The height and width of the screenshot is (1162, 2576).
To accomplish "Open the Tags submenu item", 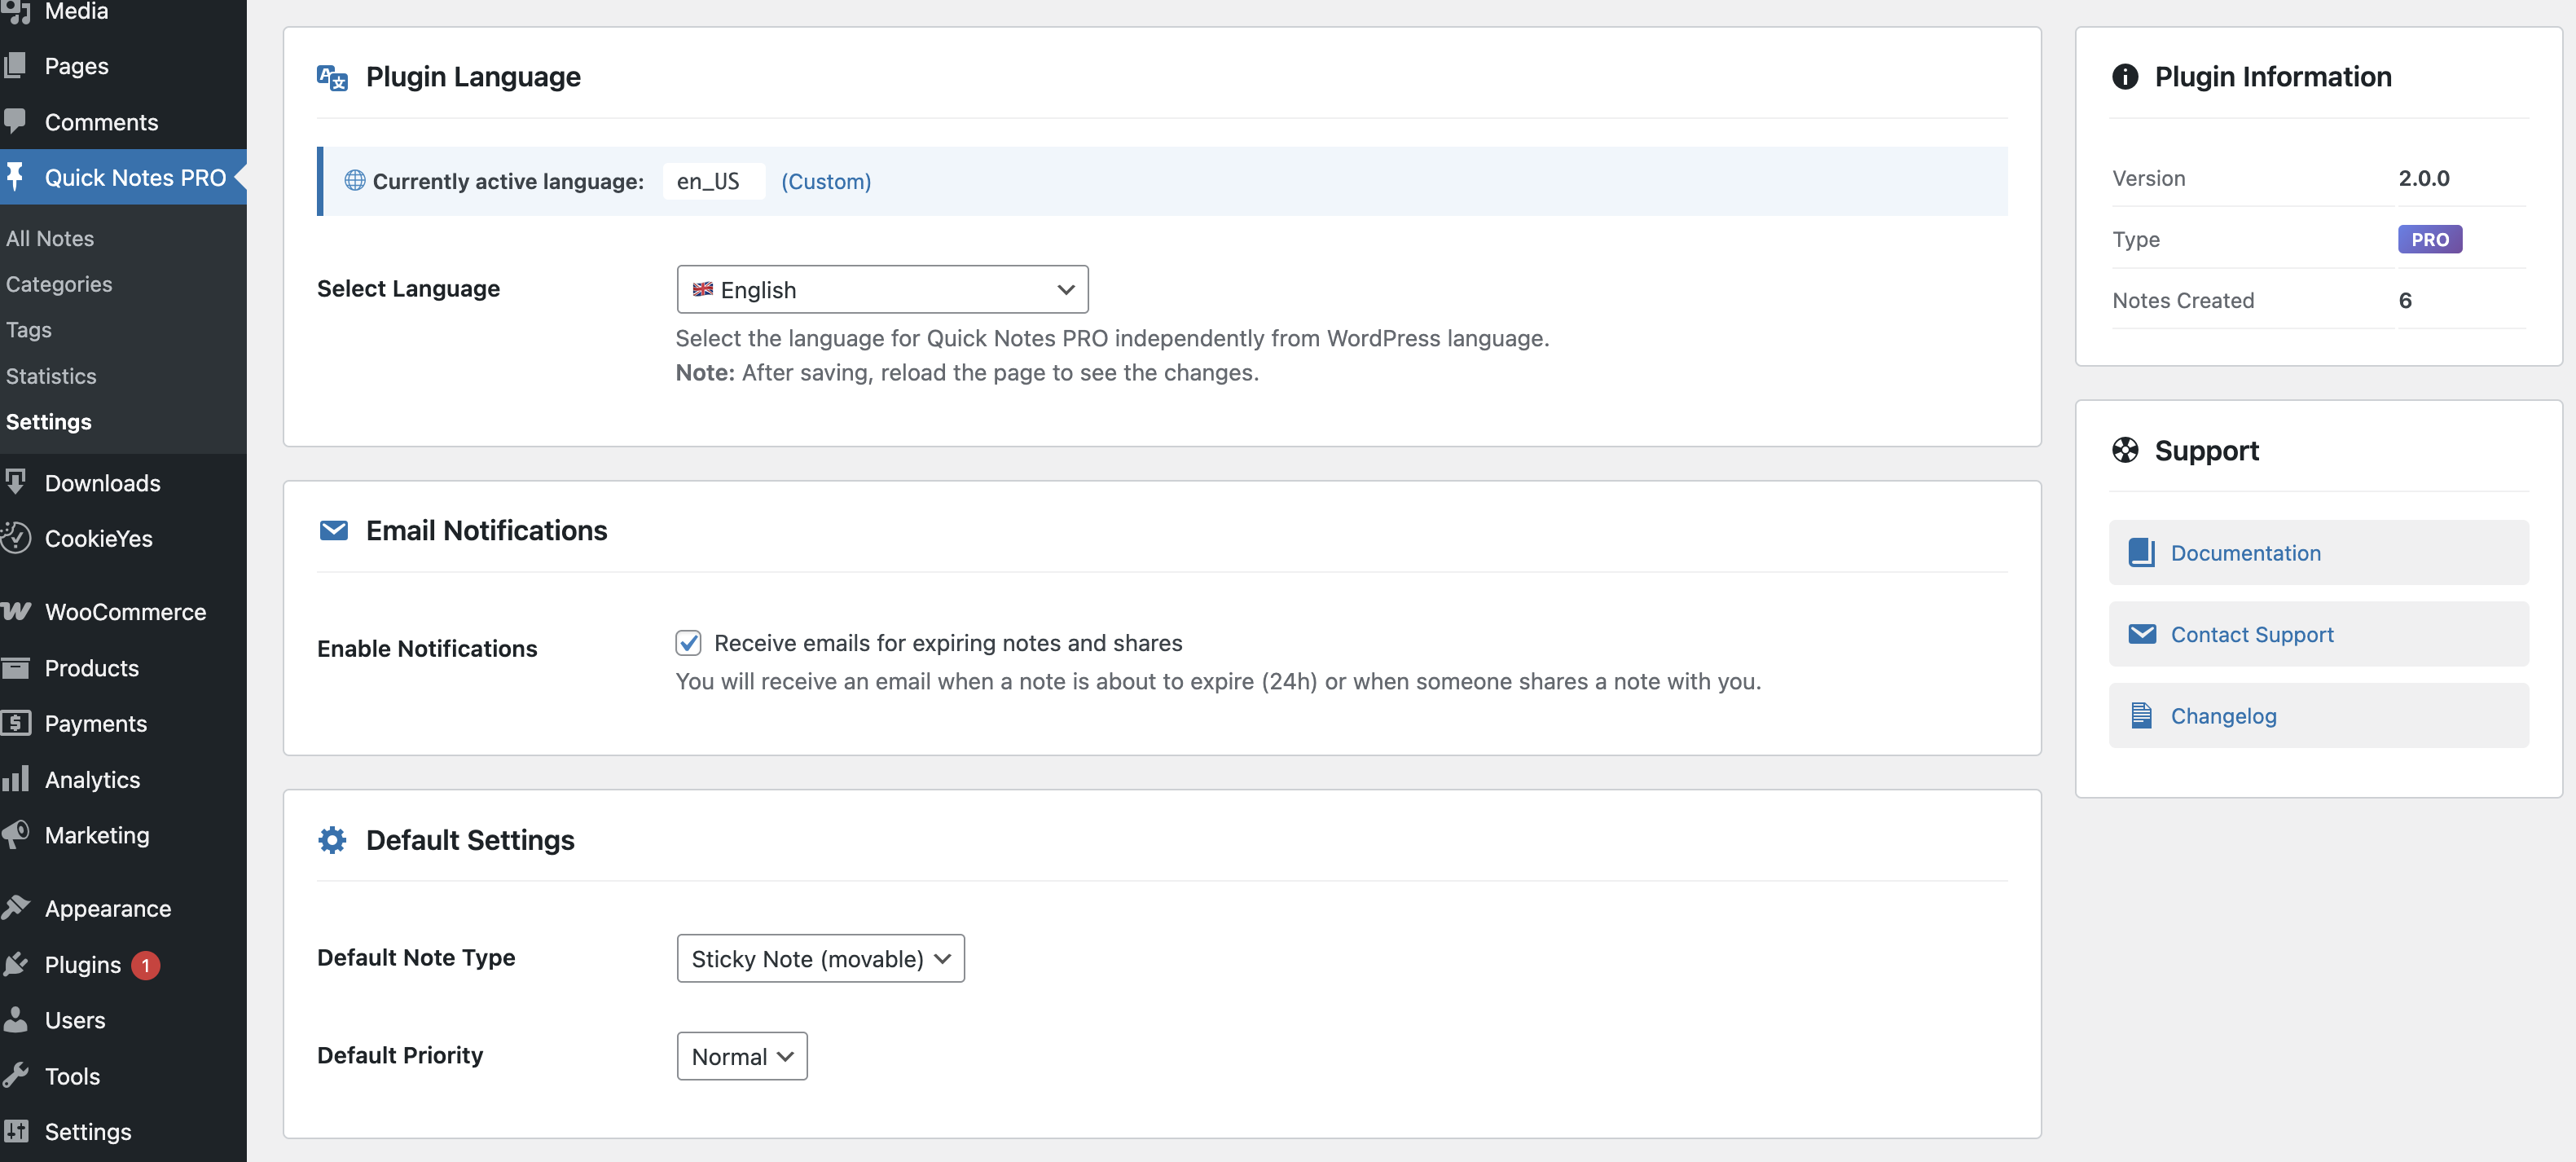I will (x=29, y=330).
